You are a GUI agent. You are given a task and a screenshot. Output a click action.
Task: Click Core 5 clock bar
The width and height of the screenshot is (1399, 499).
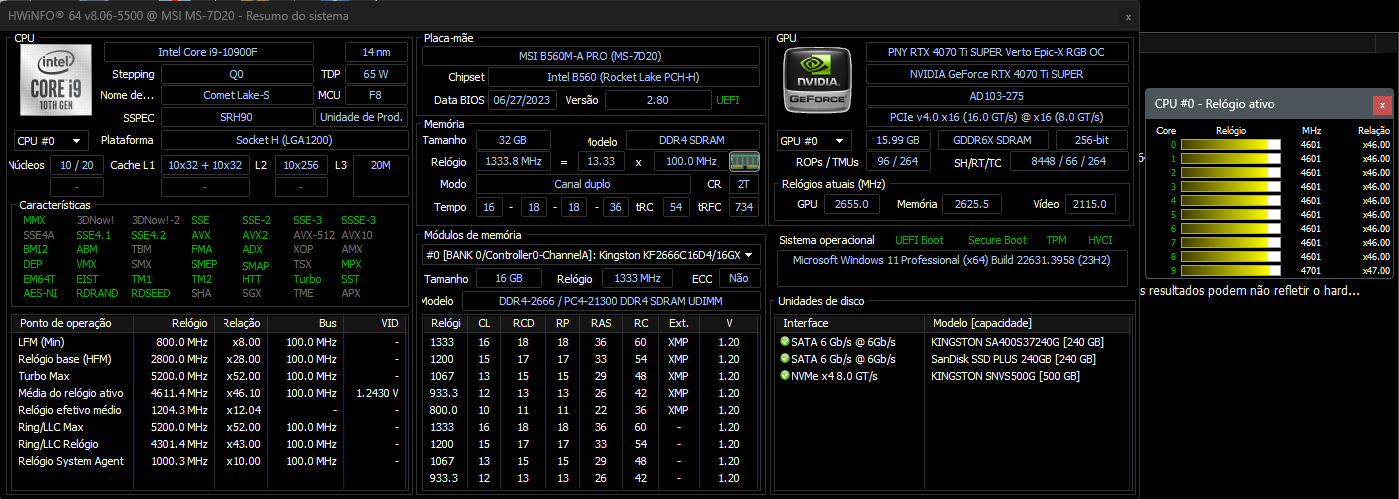pos(1231,214)
